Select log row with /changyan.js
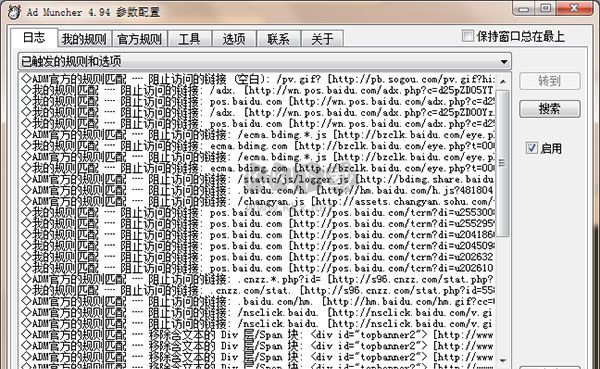600x369 pixels. 258,201
